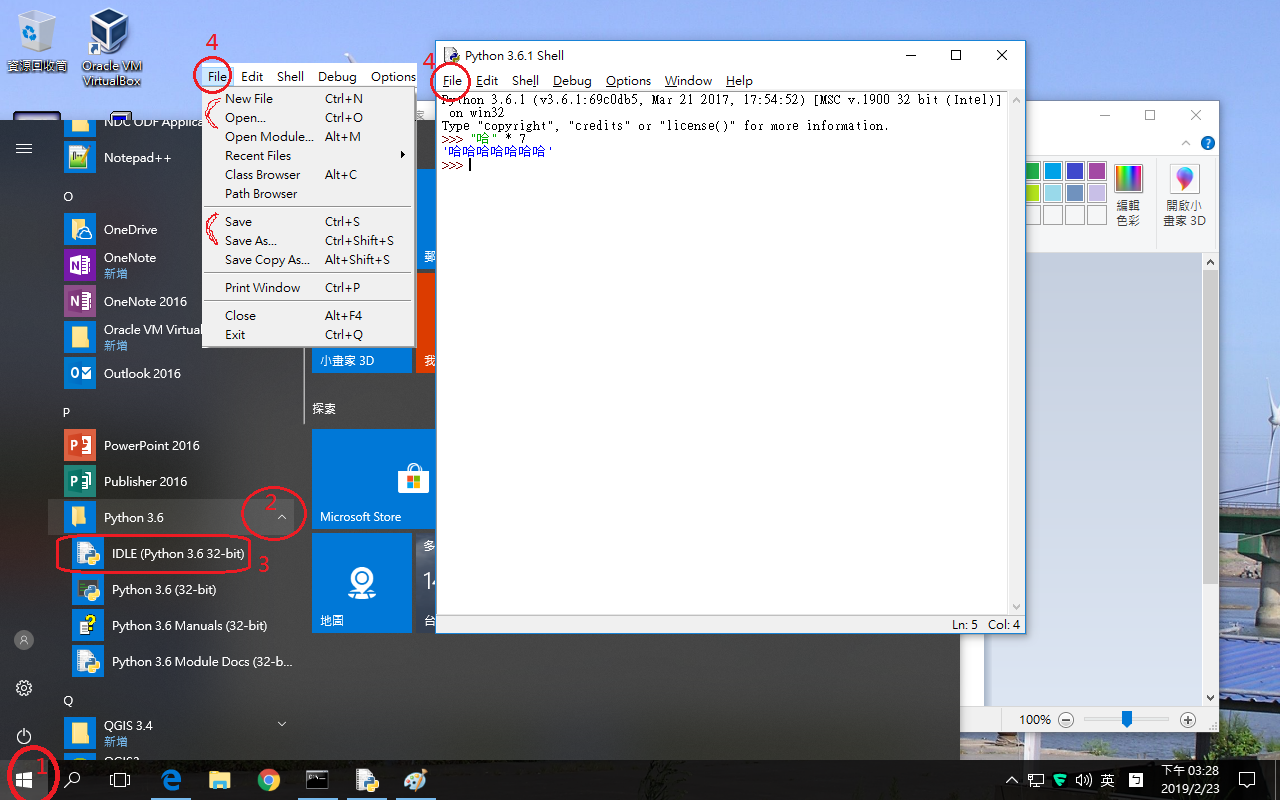
Task: Open the volume speaker tray icon
Action: (x=1083, y=780)
